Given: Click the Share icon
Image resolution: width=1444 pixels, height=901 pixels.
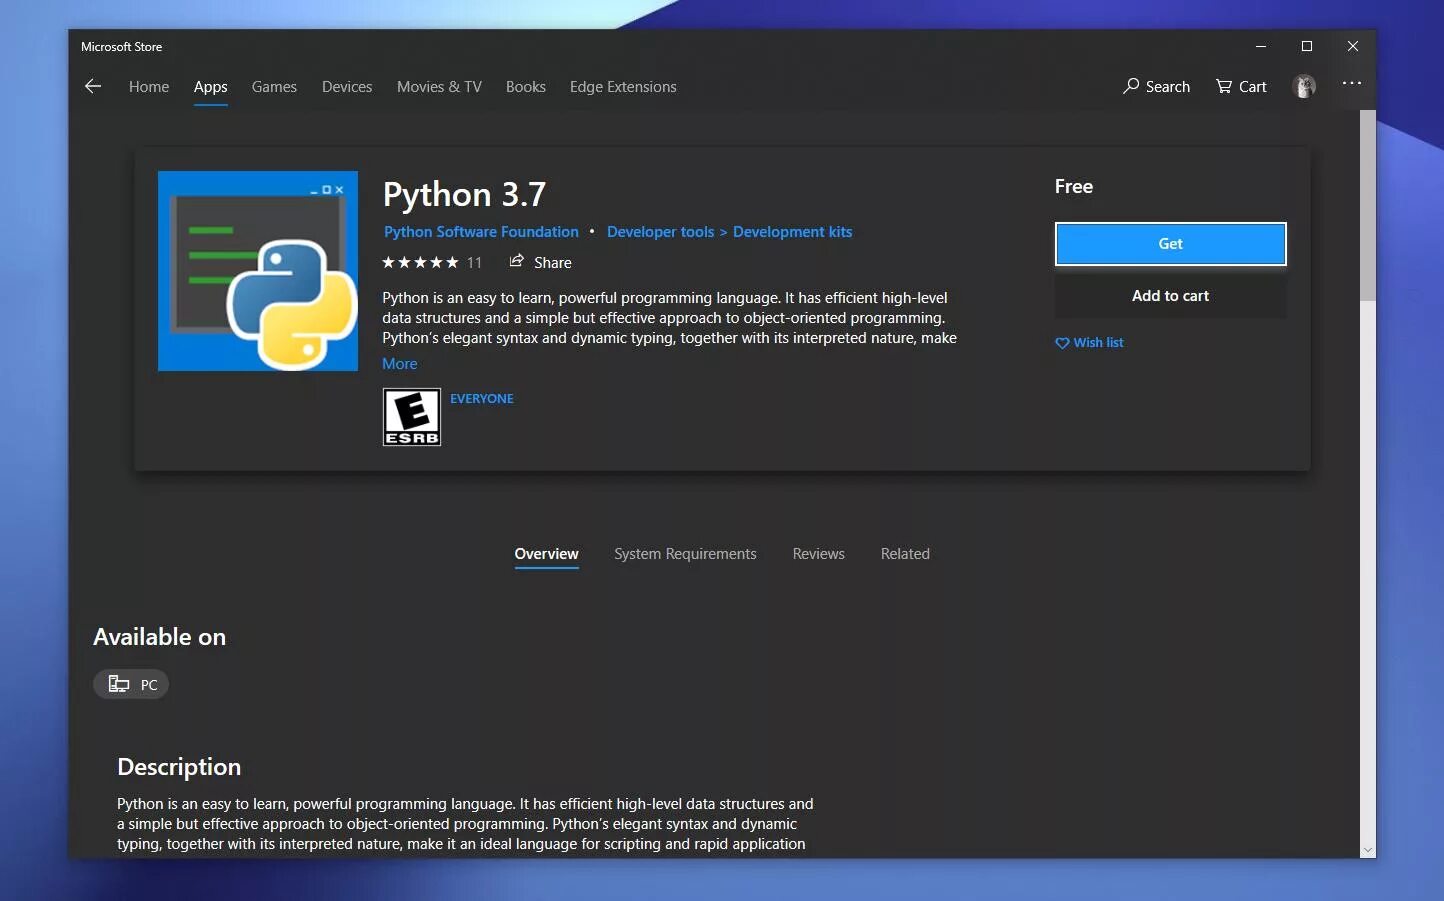Looking at the screenshot, I should click(x=516, y=261).
